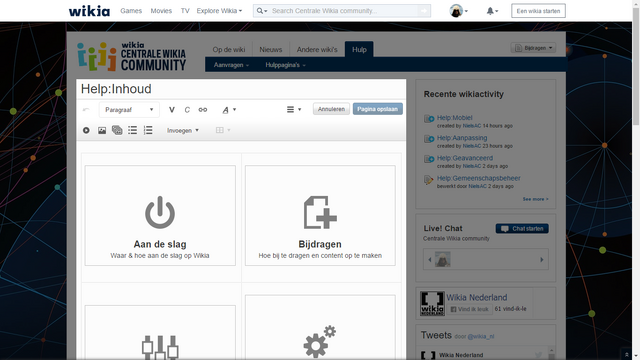The image size is (640, 360).
Task: Click the Centrale Wikia Community logo
Action: (131, 56)
